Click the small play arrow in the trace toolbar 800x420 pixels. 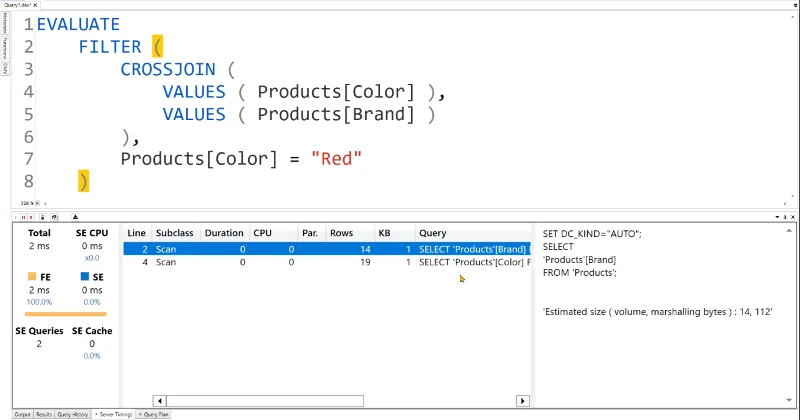pos(16,217)
